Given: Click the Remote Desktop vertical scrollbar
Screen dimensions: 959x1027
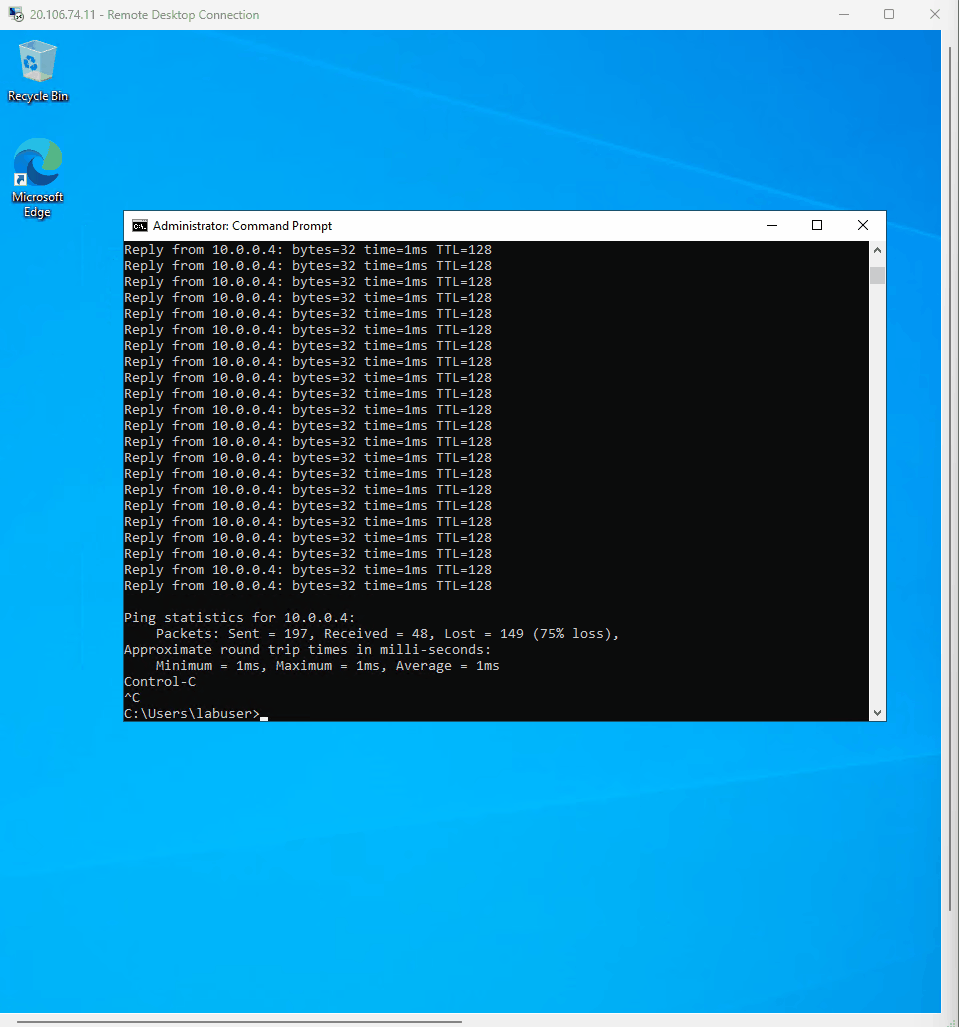Looking at the screenshot, I should tap(950, 478).
